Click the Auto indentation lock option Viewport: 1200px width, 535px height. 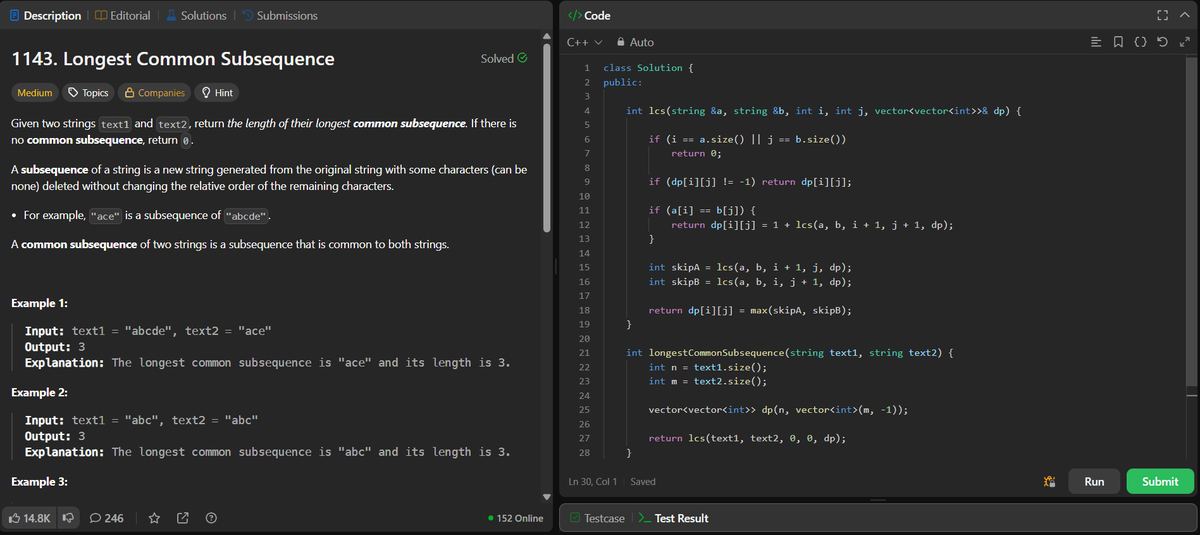tap(635, 42)
